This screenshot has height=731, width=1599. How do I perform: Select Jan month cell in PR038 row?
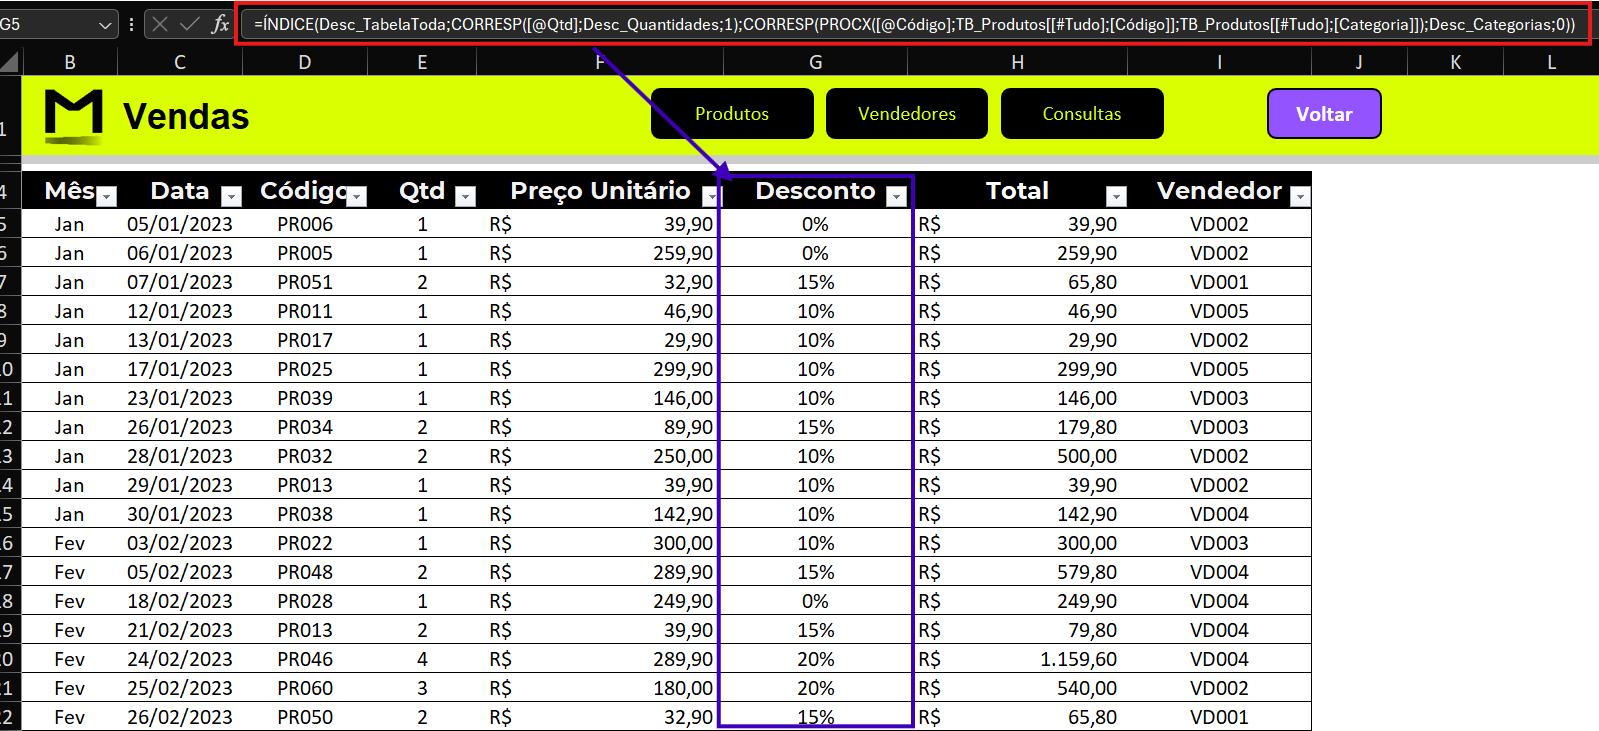point(70,514)
